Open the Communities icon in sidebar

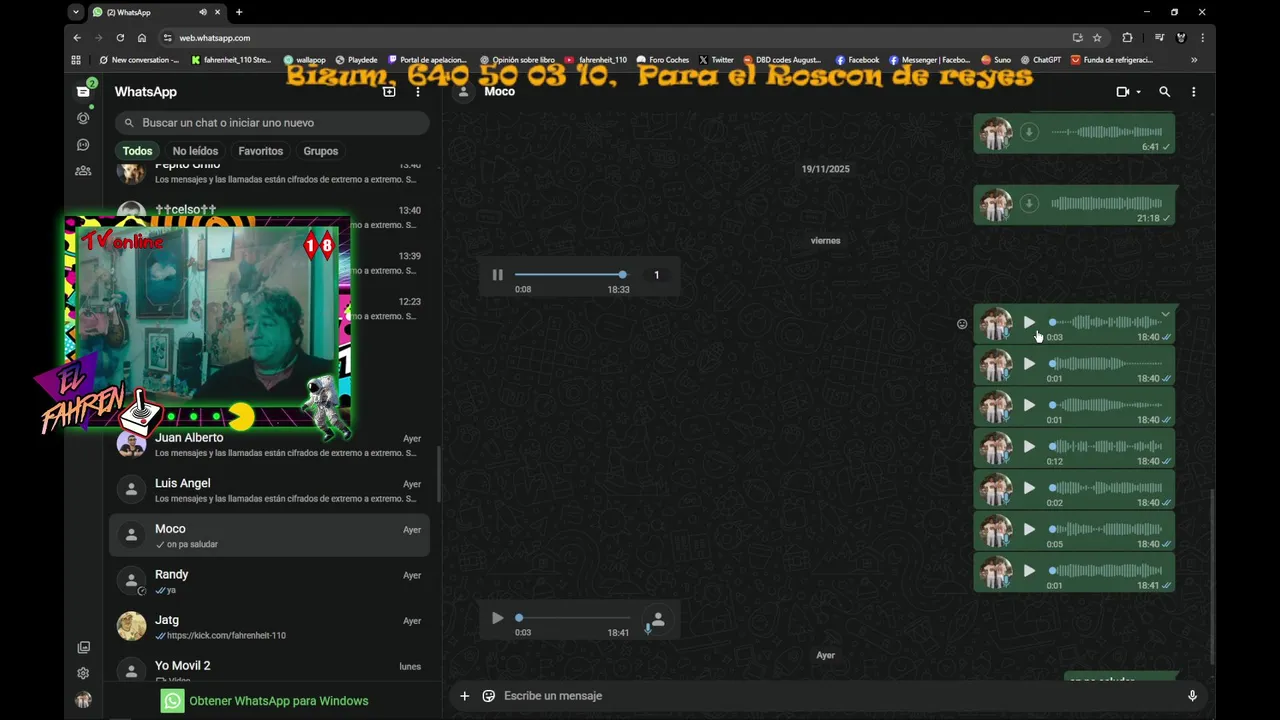click(83, 171)
